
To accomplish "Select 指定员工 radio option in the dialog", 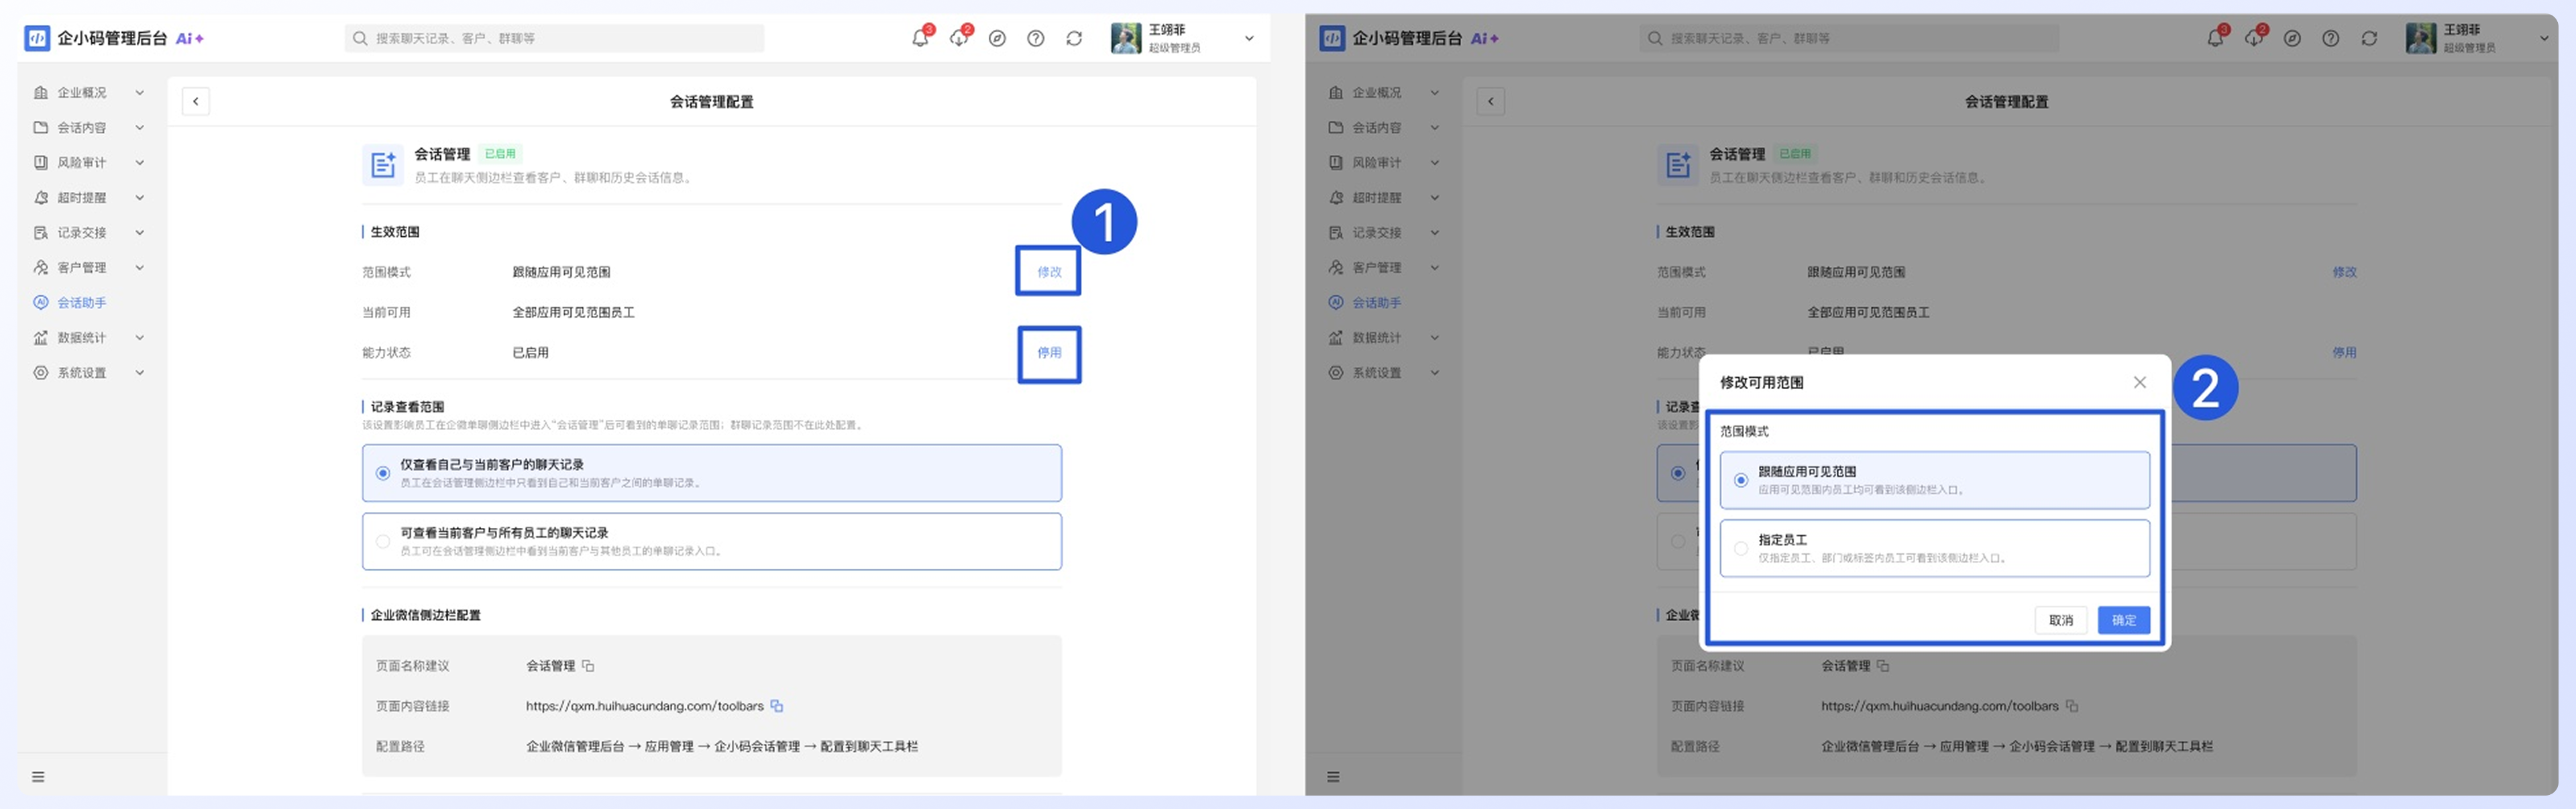I will (1741, 548).
